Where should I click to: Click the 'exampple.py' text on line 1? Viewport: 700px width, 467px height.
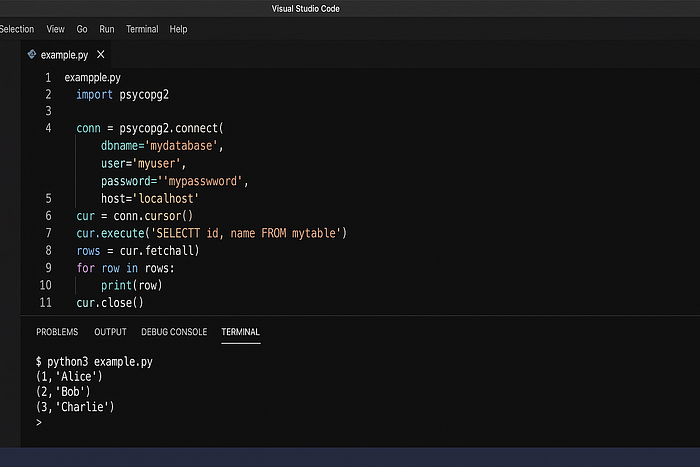[x=92, y=78]
